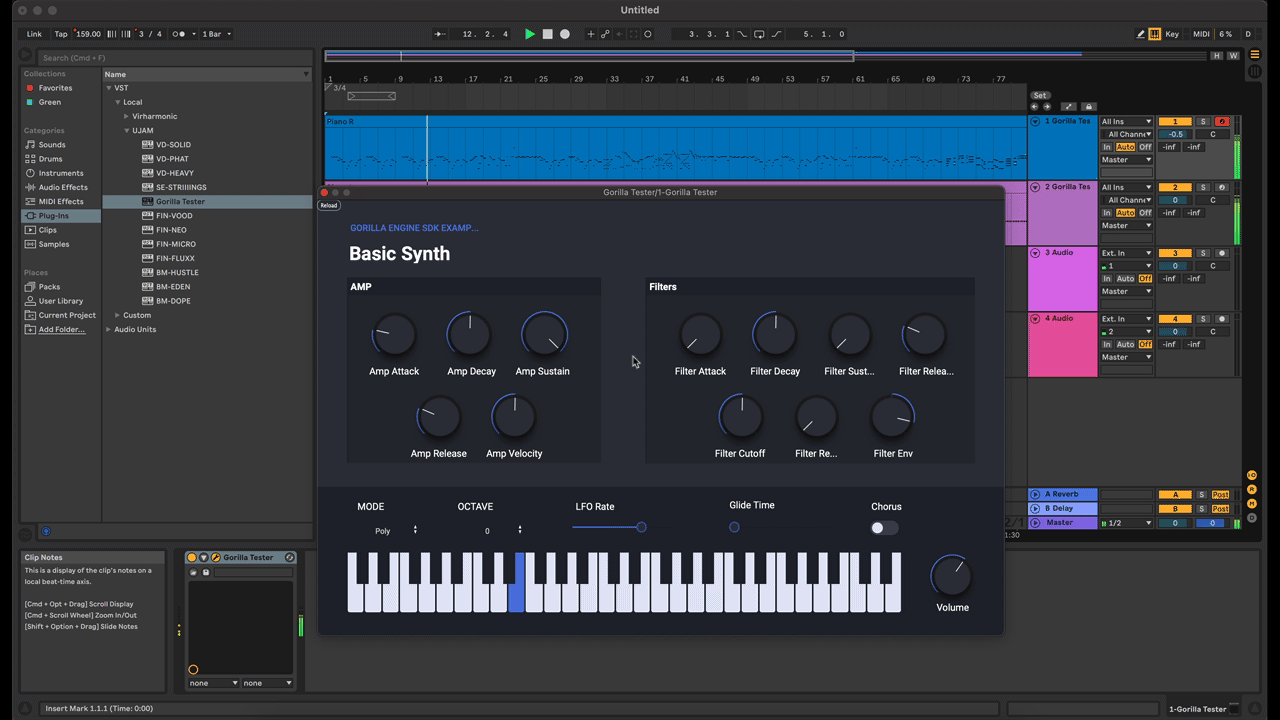Open Master output dropdown on track 2

click(1126, 226)
